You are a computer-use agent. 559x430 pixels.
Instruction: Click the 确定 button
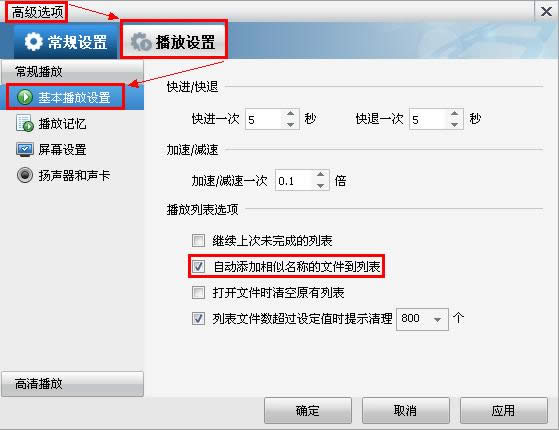pyautogui.click(x=308, y=411)
